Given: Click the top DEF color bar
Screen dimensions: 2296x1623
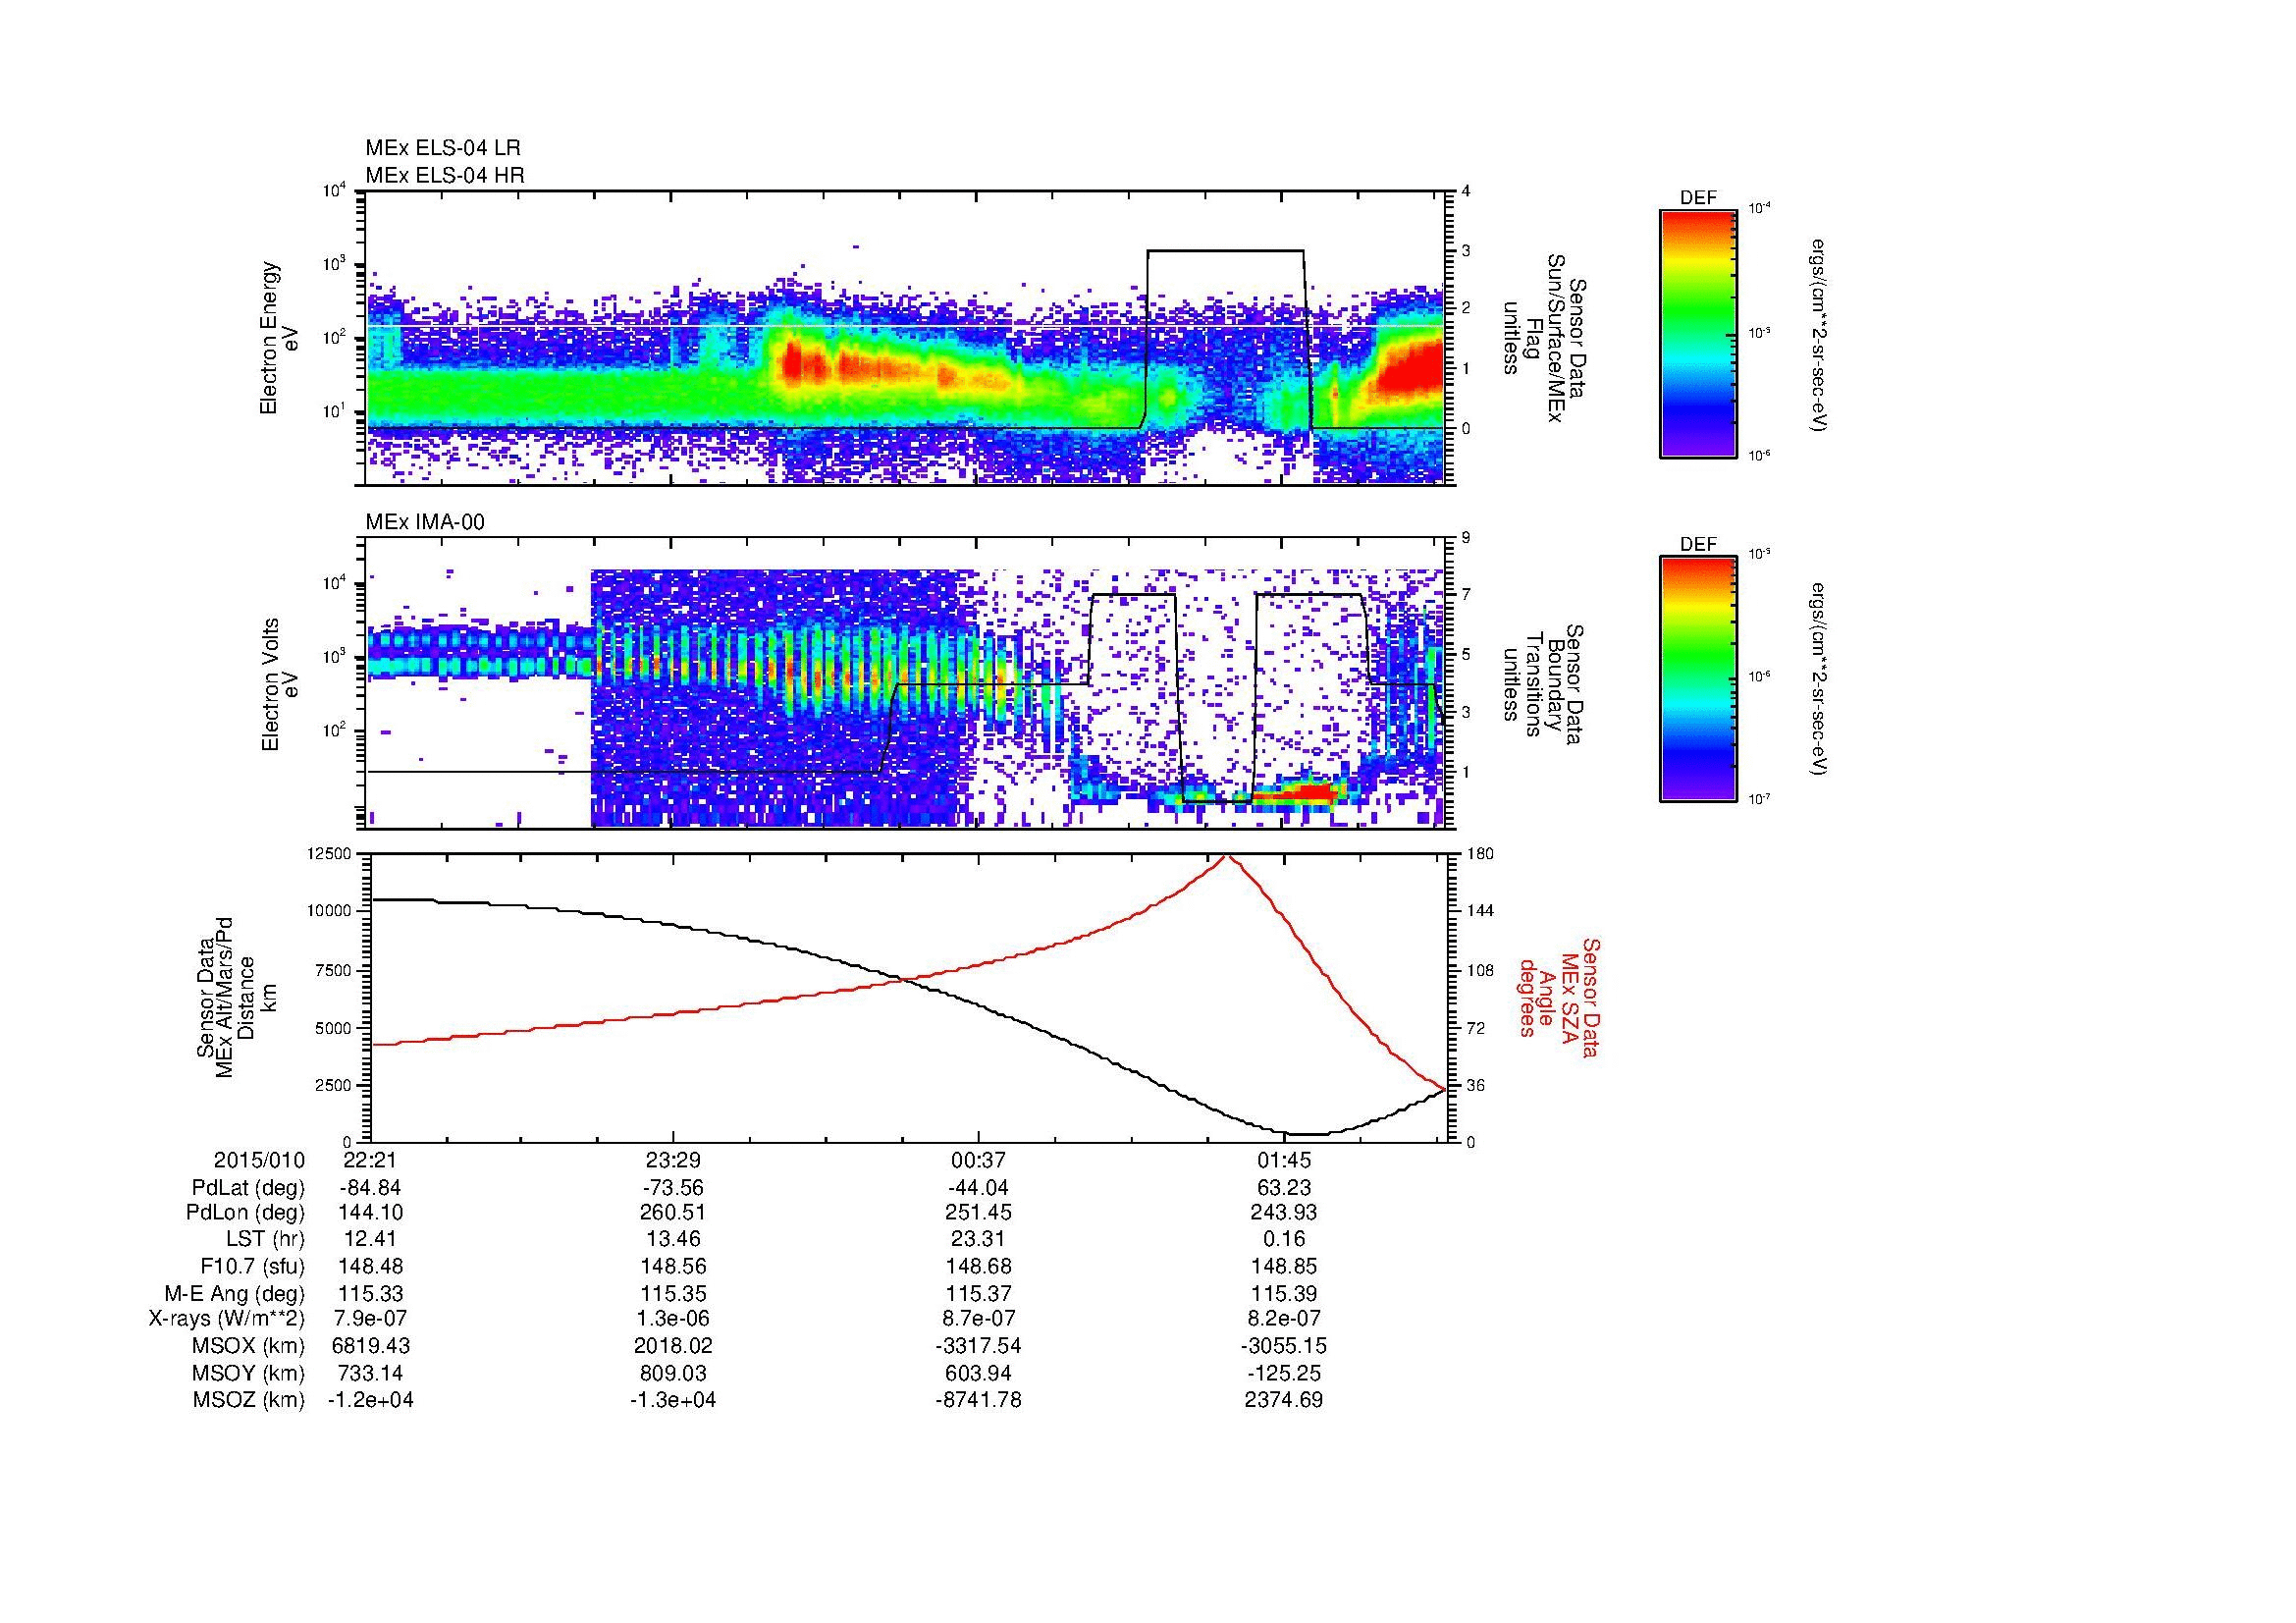Looking at the screenshot, I should [1698, 333].
